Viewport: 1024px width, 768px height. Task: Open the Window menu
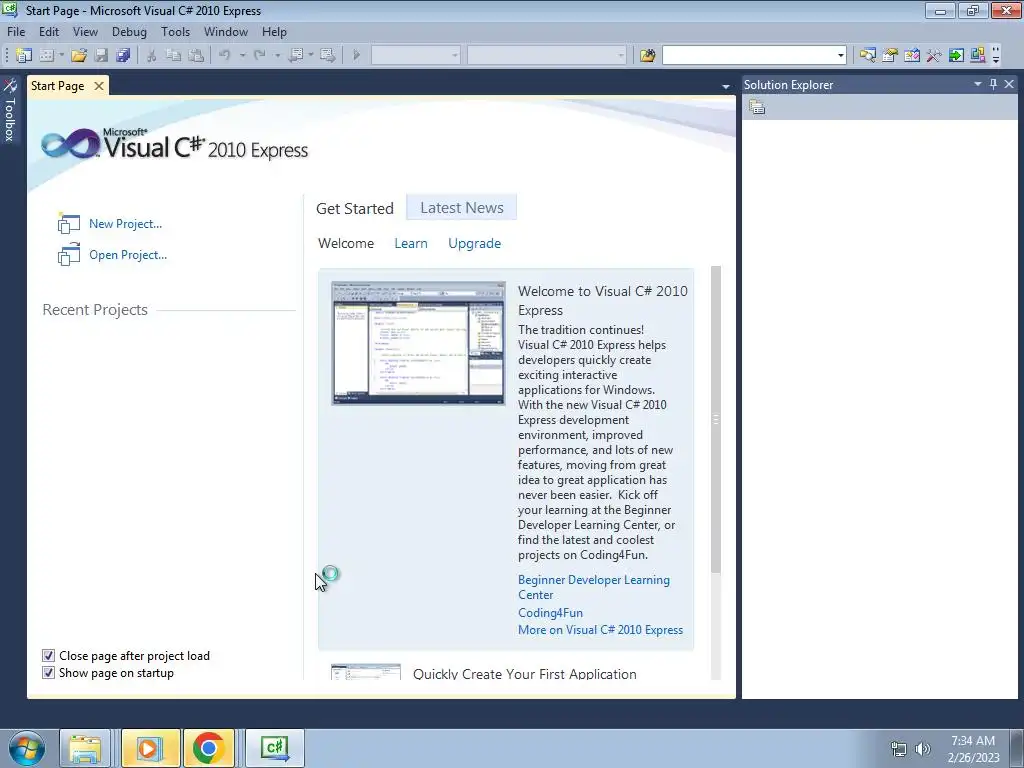(226, 31)
